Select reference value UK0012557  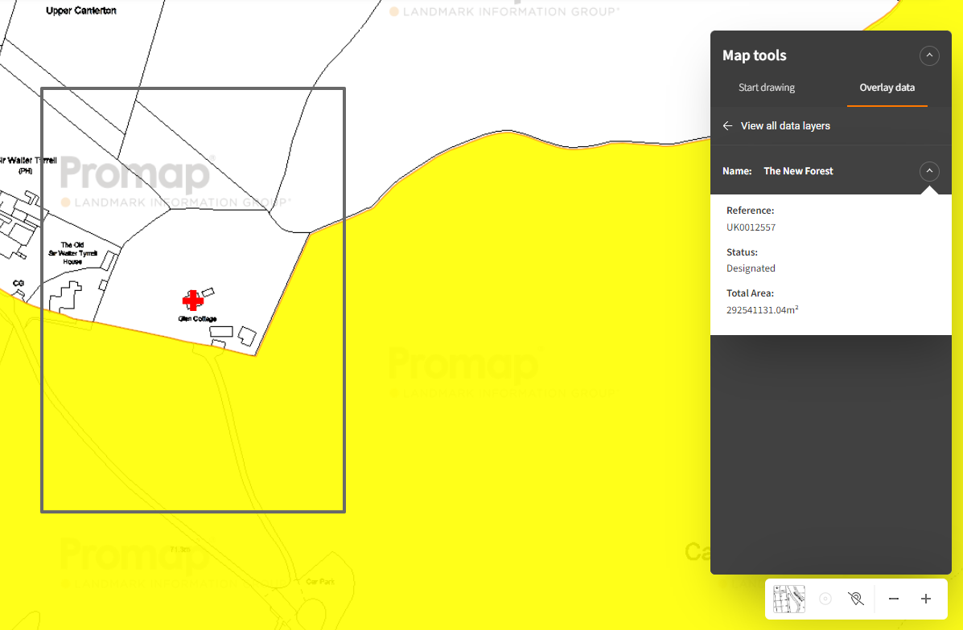tap(751, 227)
